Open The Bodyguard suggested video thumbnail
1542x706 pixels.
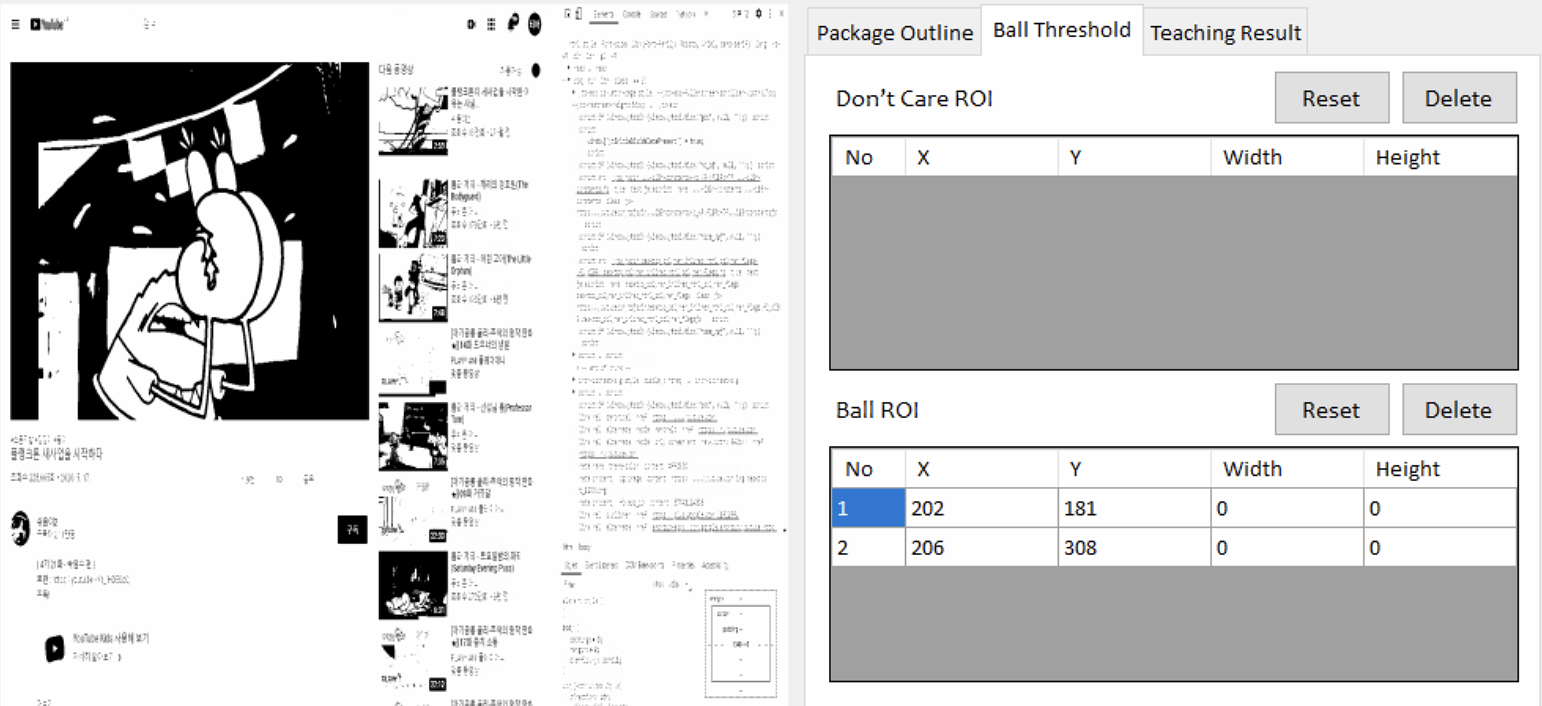413,213
